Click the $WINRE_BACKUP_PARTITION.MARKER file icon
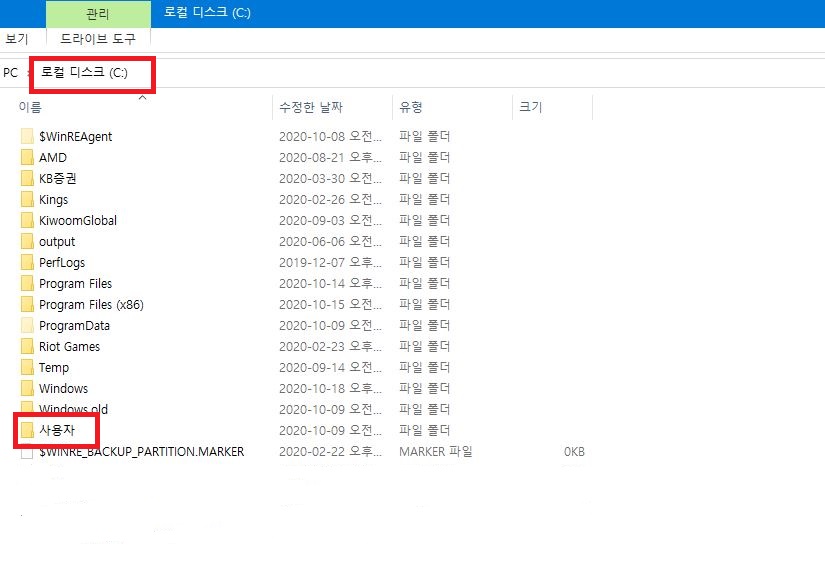 click(x=27, y=452)
